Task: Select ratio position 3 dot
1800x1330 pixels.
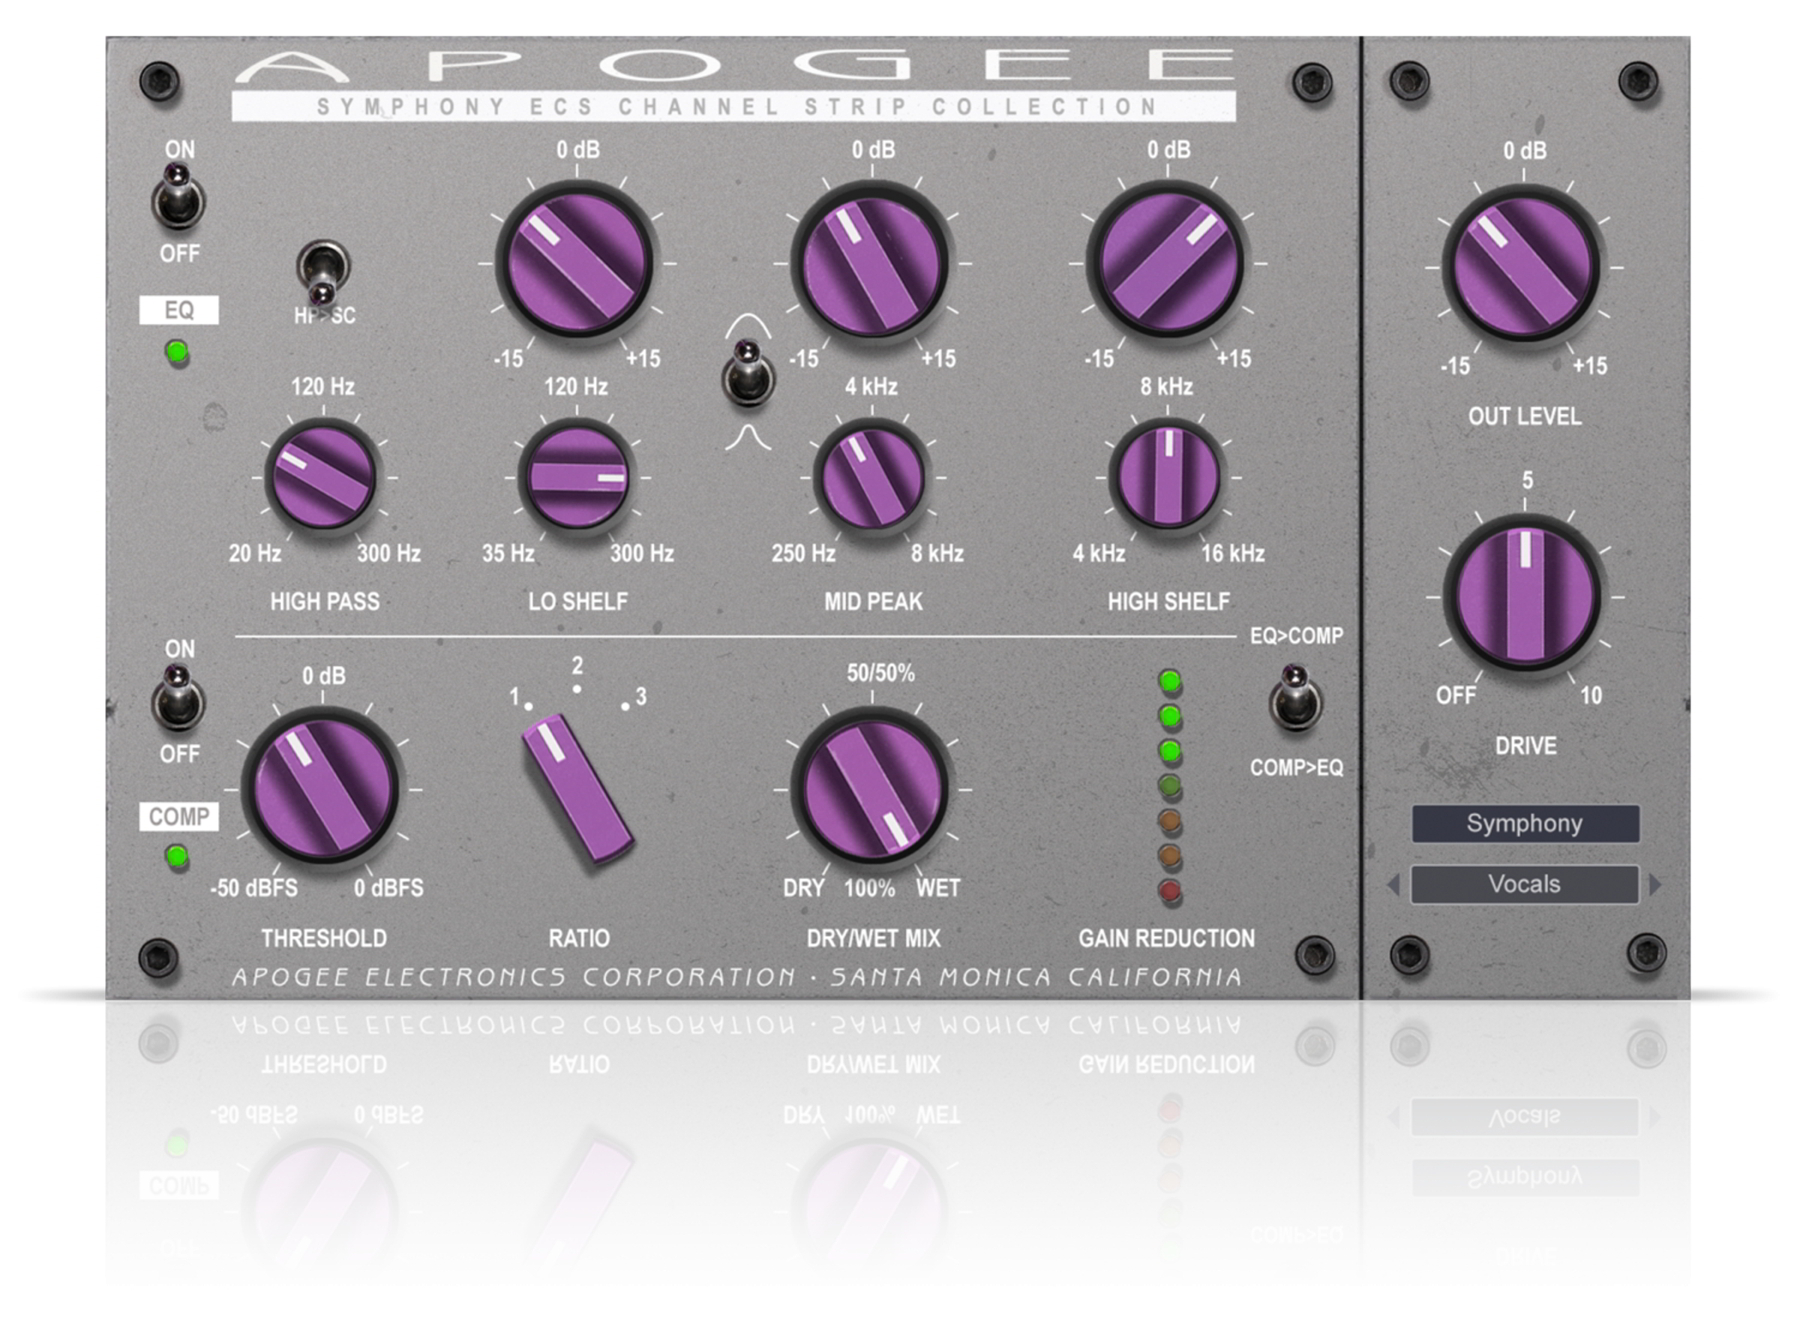Action: coord(625,706)
